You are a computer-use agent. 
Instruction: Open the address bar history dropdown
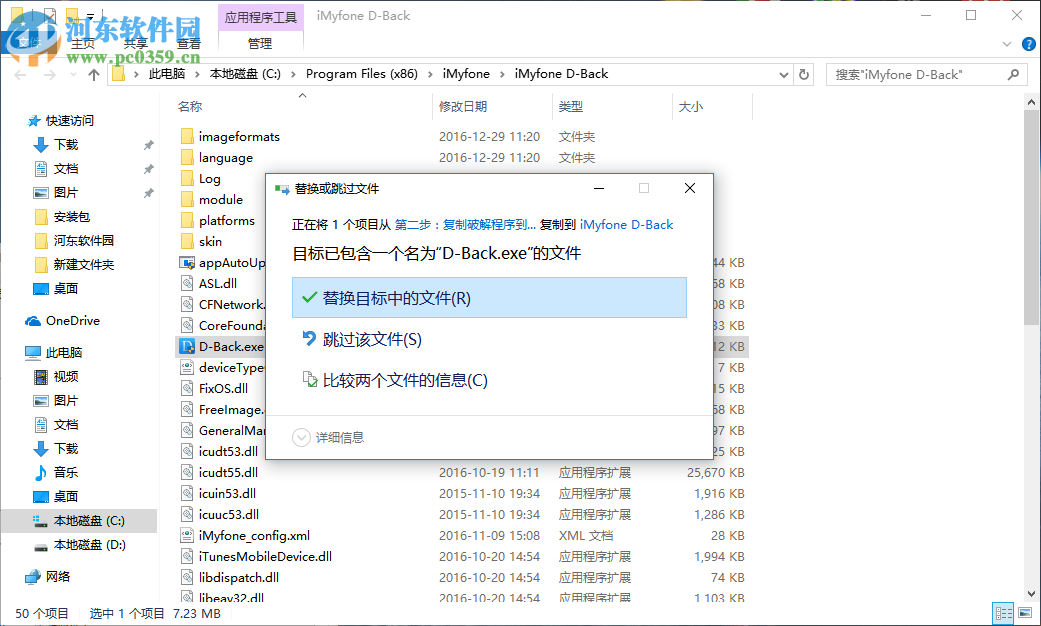[783, 73]
